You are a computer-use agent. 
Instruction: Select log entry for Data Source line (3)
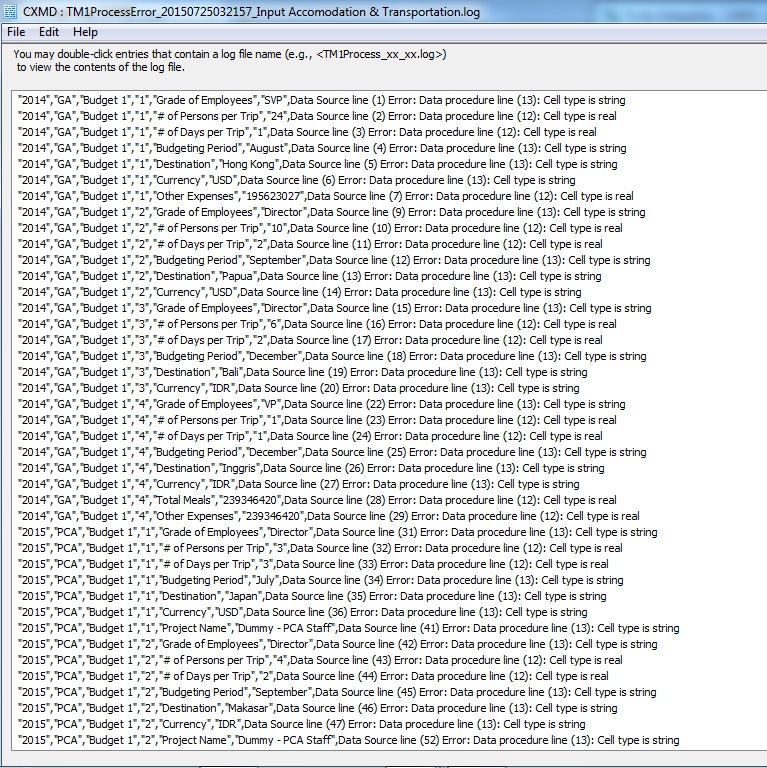pos(307,132)
